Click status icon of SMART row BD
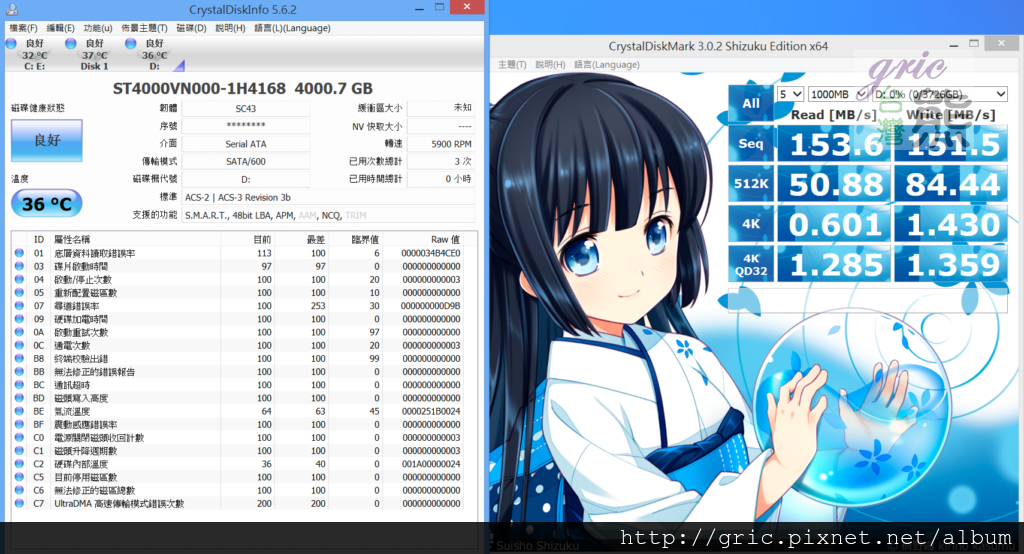Screen dimensions: 1024x554 [19, 398]
